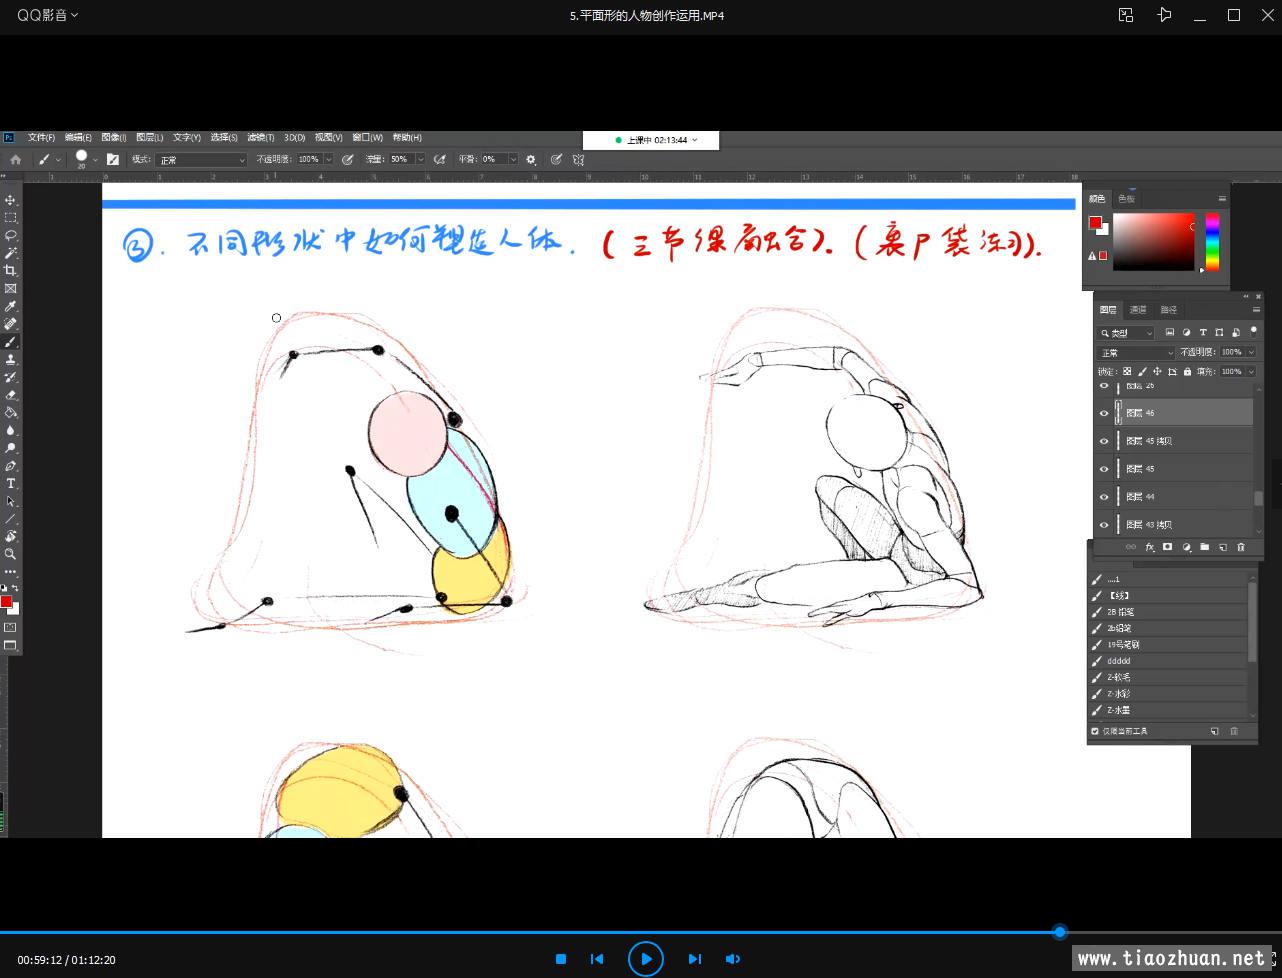Delete layer using the trash icon

pos(1241,547)
